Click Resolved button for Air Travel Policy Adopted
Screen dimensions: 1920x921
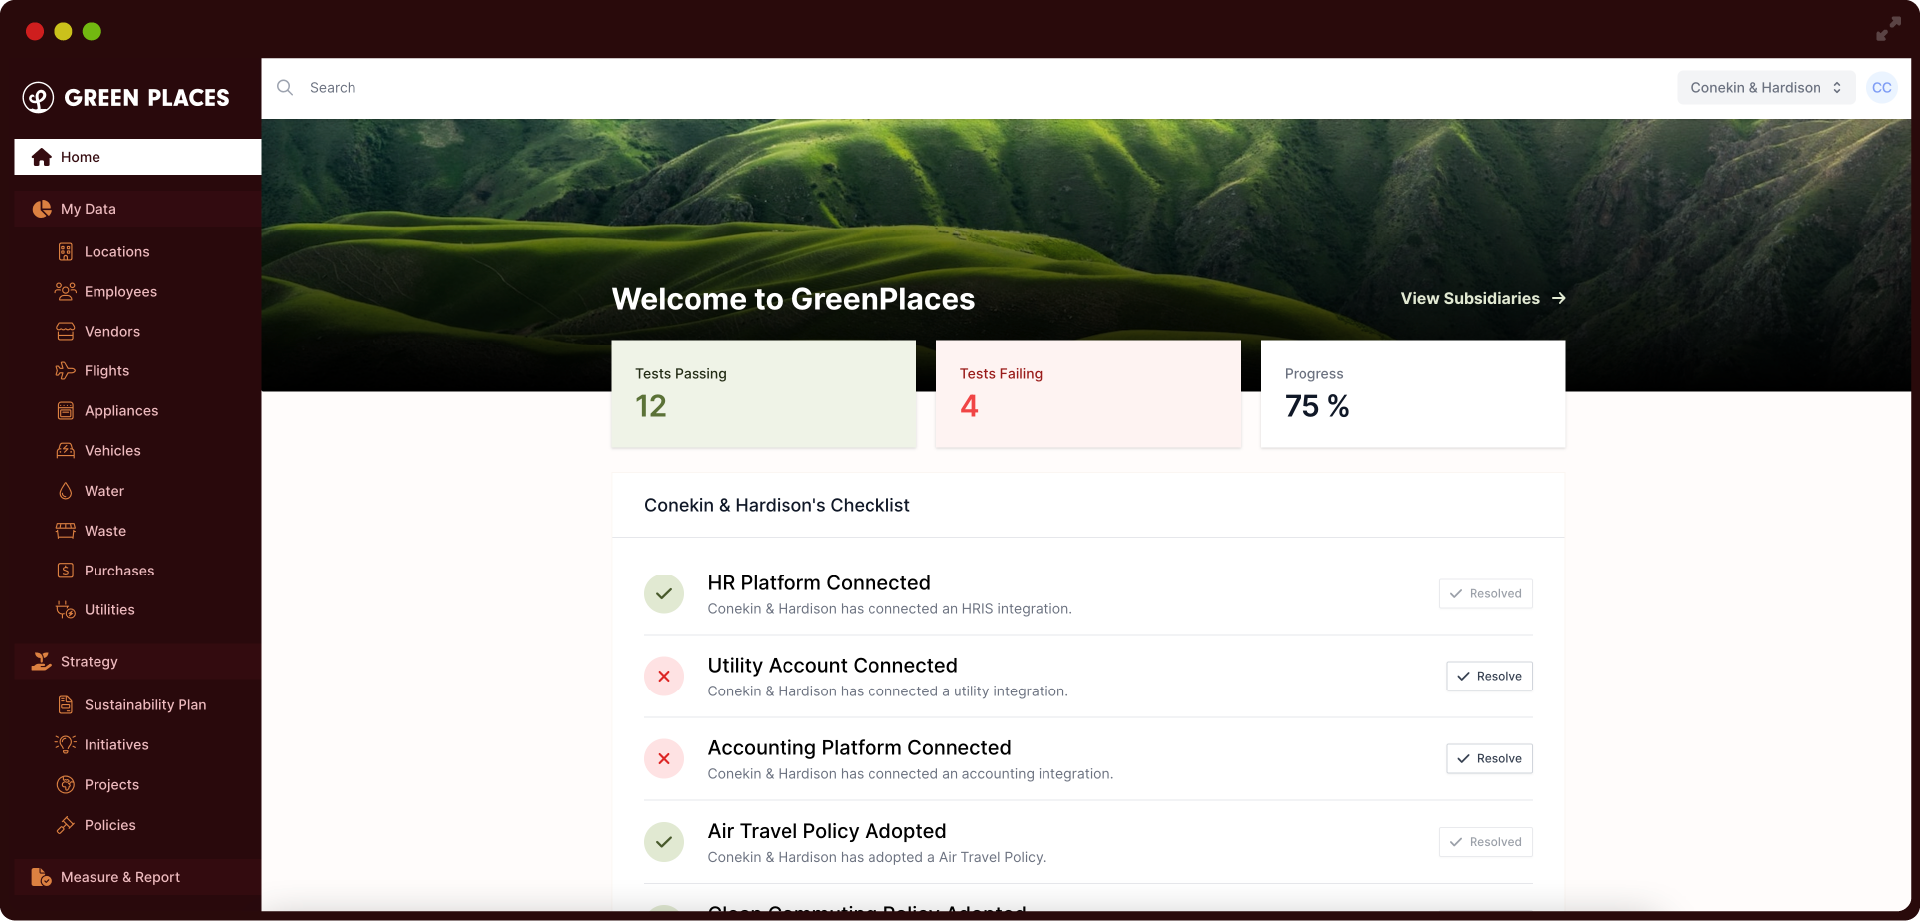pyautogui.click(x=1486, y=842)
